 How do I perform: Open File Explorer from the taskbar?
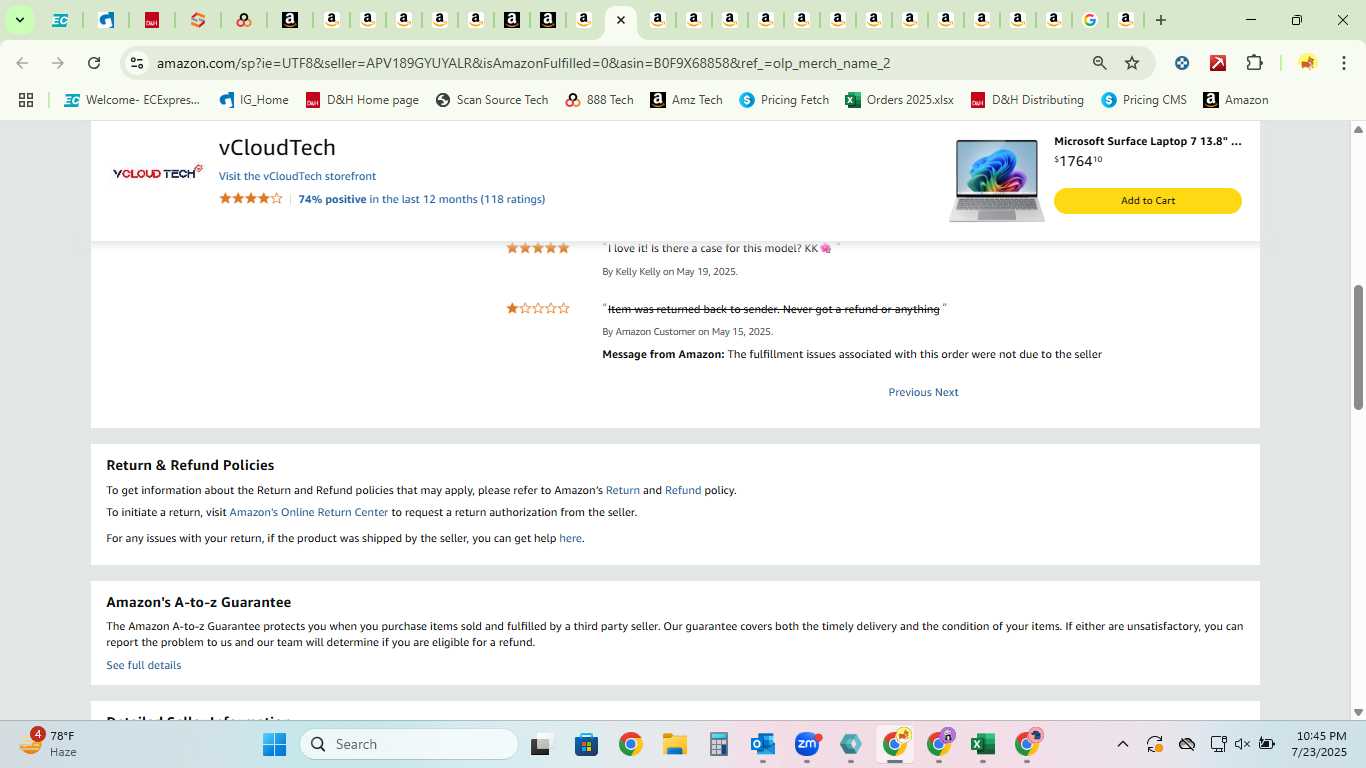pyautogui.click(x=675, y=744)
